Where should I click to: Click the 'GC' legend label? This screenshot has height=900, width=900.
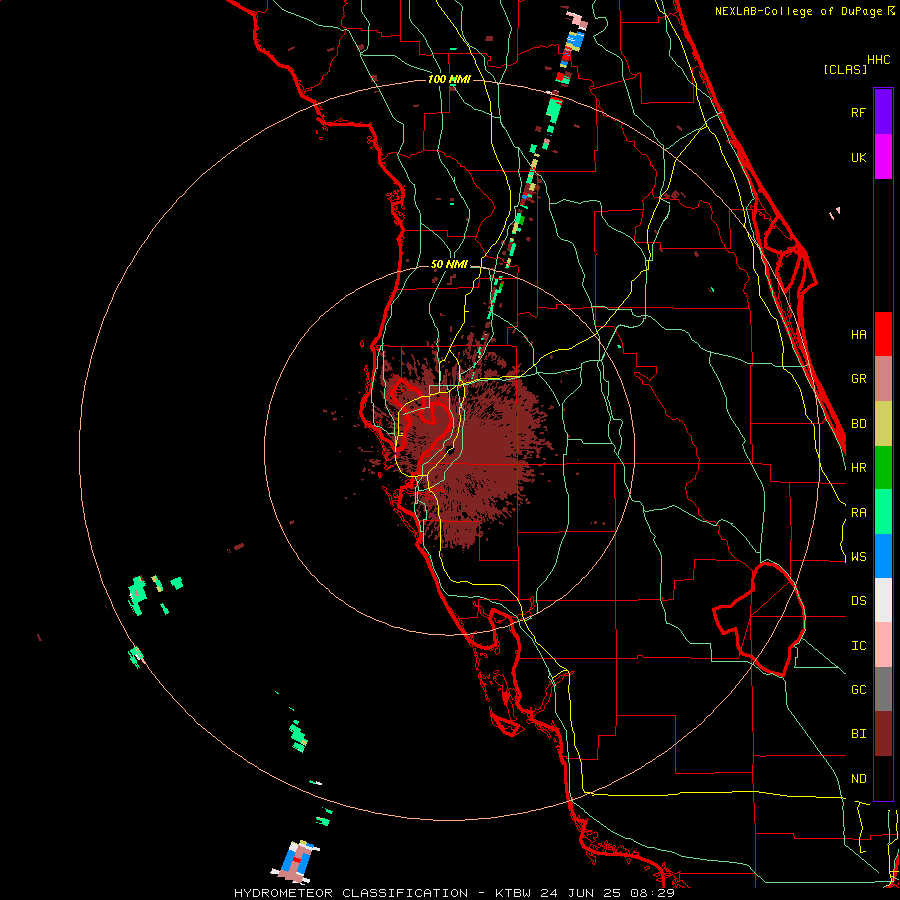(x=858, y=690)
